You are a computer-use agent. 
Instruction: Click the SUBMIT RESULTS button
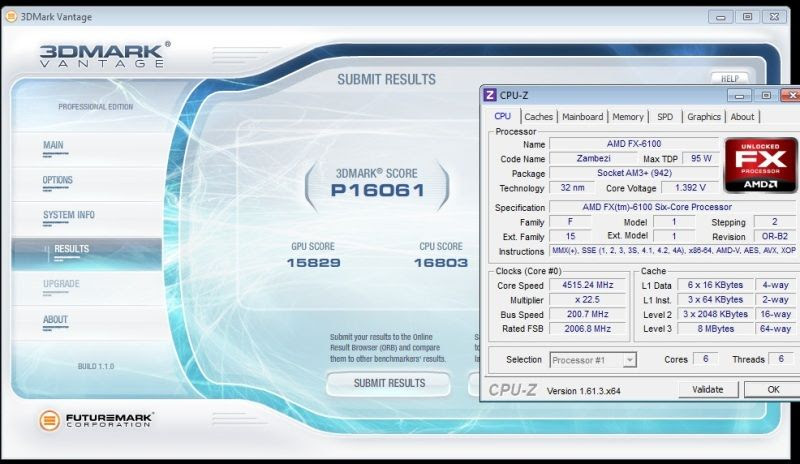[389, 383]
